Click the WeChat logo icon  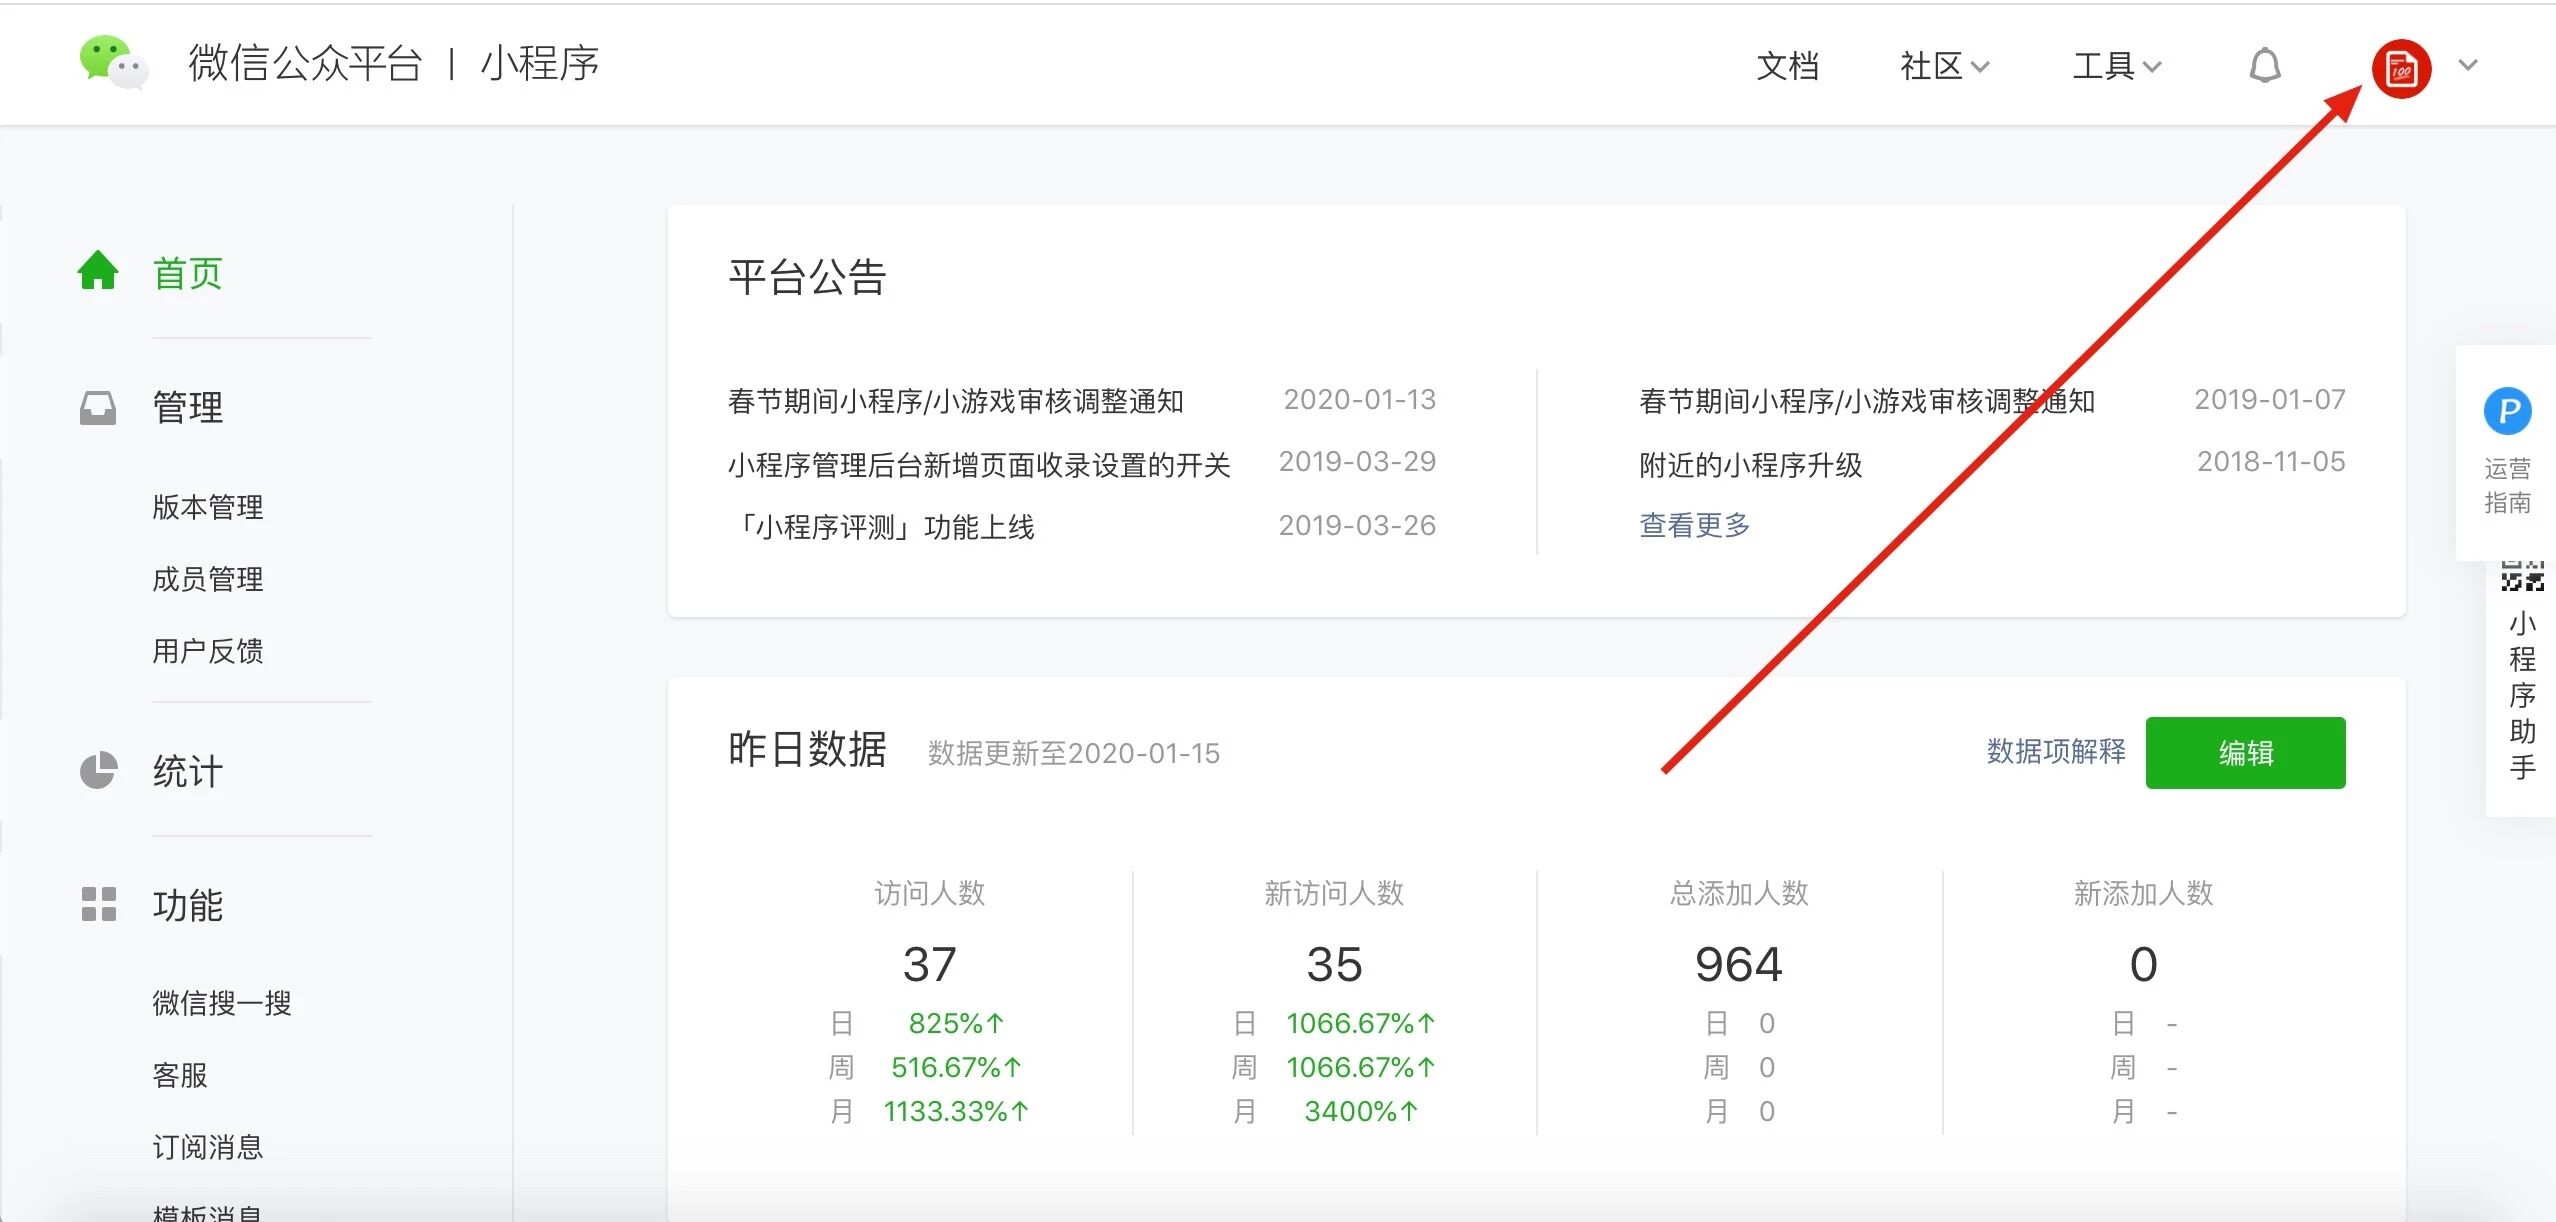click(114, 63)
